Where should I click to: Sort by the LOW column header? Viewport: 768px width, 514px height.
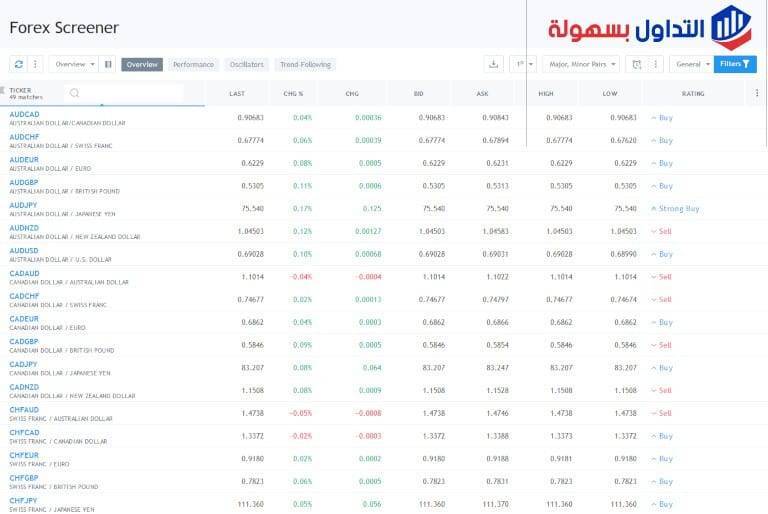point(610,94)
